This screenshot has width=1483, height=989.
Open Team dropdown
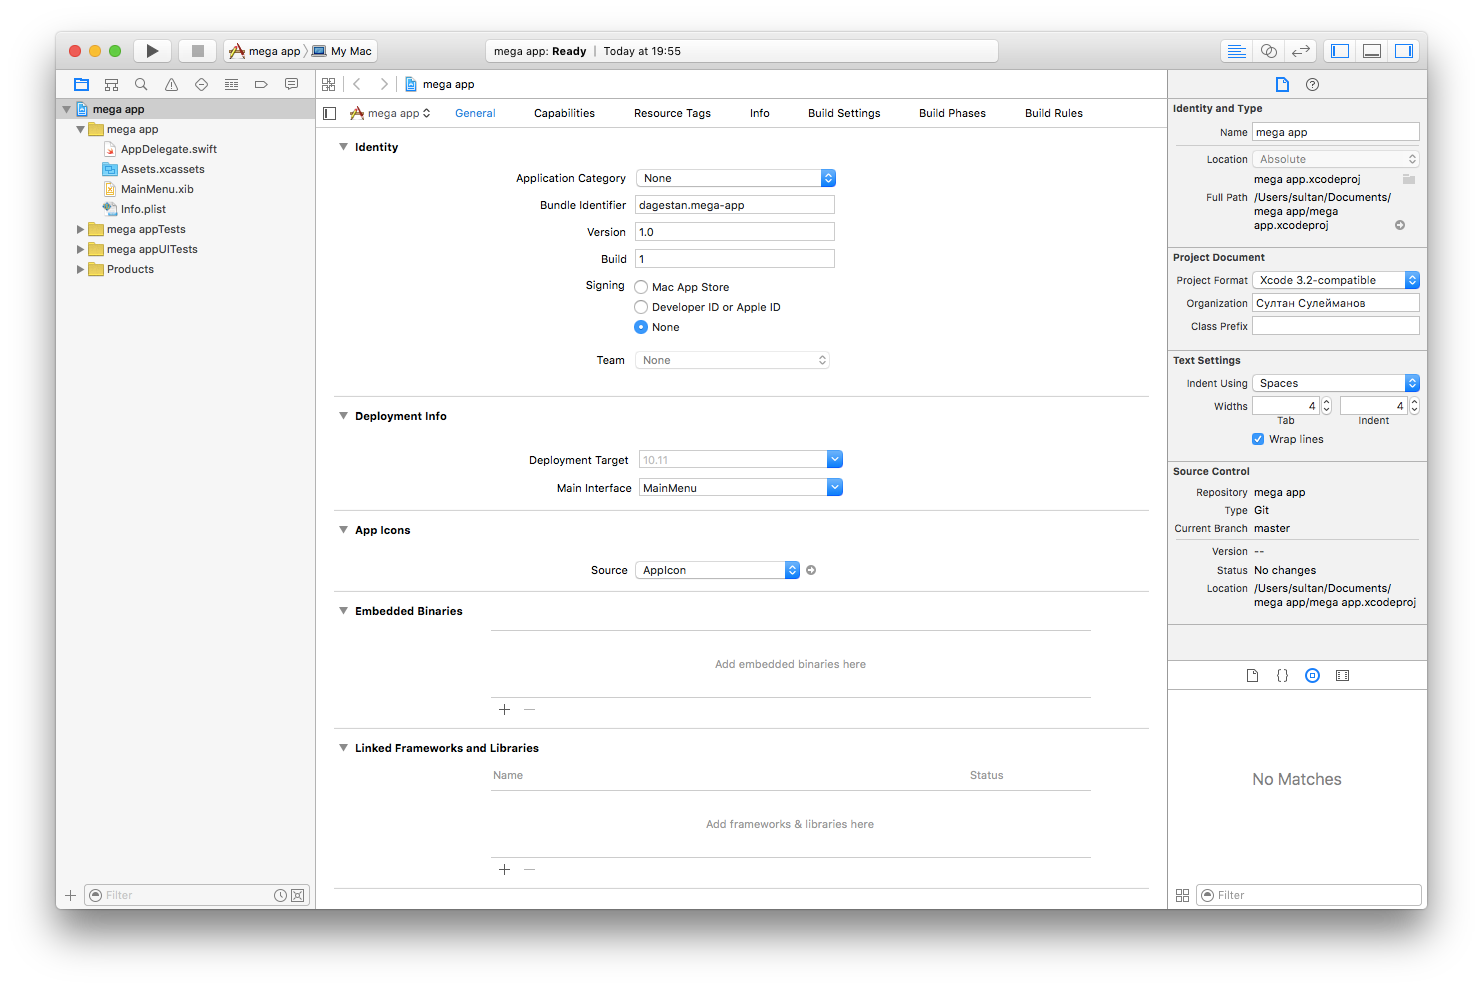(x=732, y=360)
